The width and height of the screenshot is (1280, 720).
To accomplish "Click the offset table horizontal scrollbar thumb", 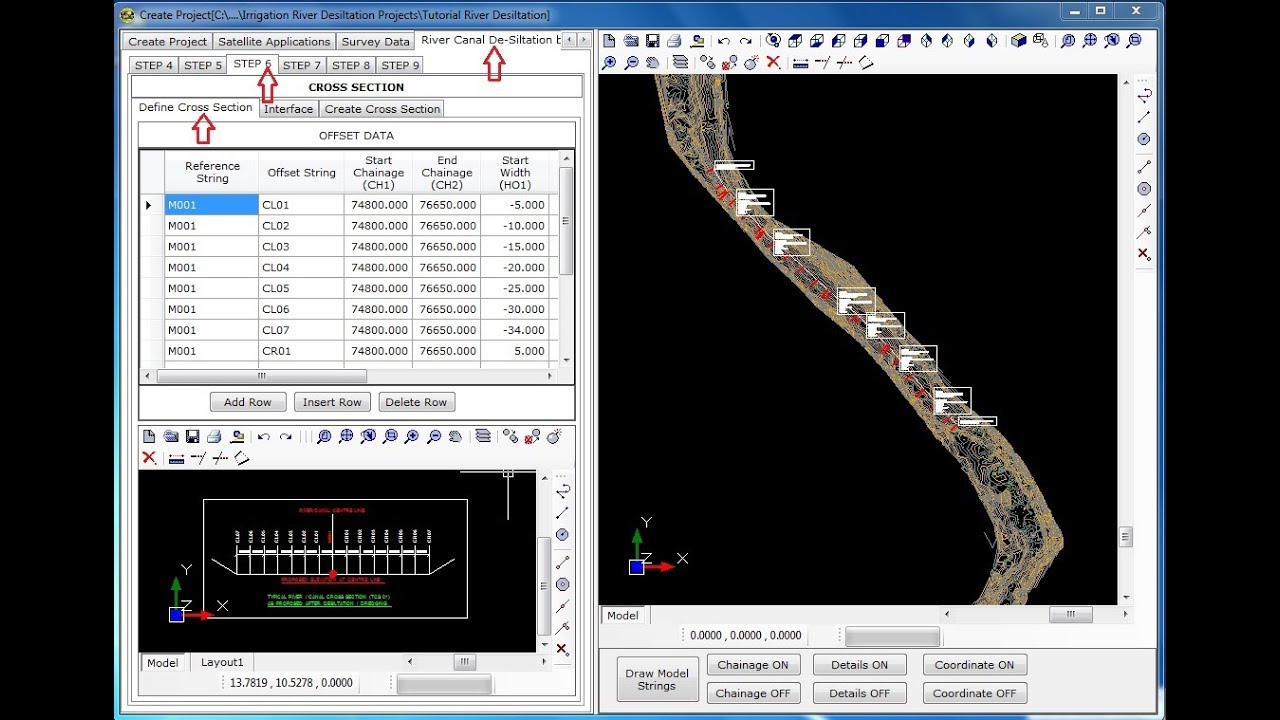I will (262, 377).
